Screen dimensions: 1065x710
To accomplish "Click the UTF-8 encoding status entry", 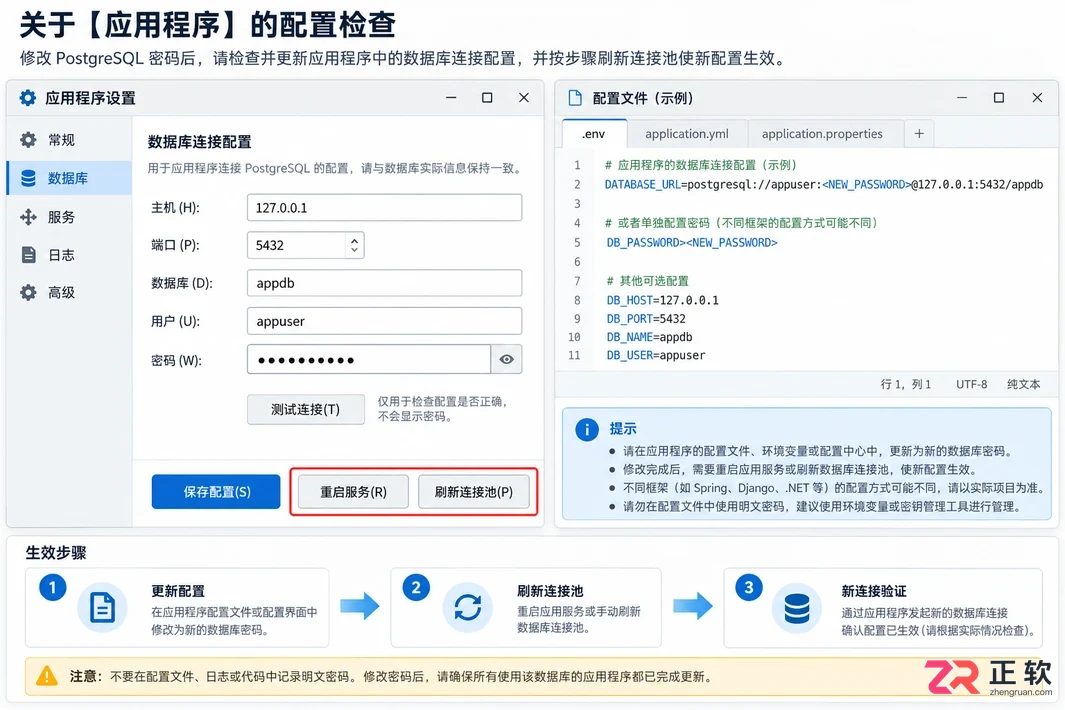I will [x=971, y=385].
